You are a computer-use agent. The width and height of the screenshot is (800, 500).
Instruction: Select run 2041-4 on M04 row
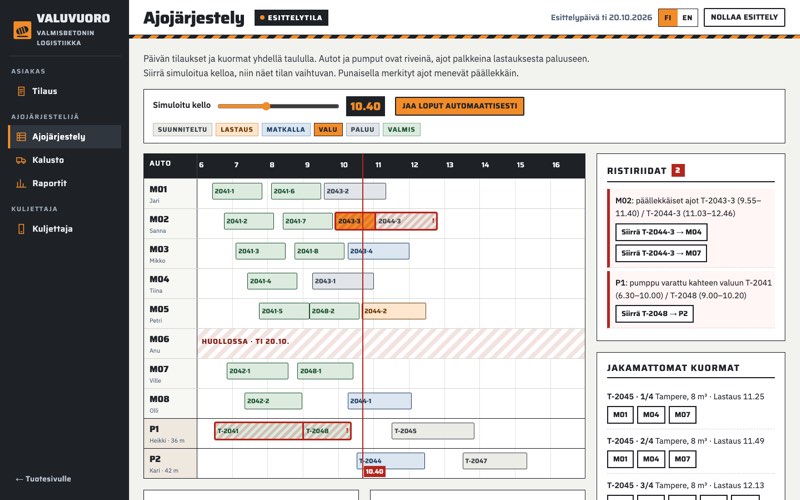click(272, 281)
